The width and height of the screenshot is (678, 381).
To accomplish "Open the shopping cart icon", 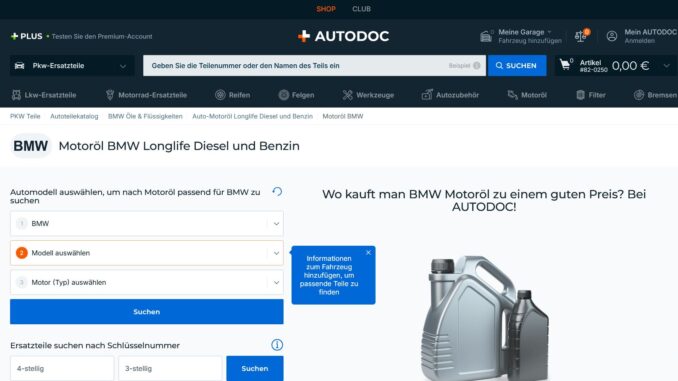I will (x=565, y=65).
